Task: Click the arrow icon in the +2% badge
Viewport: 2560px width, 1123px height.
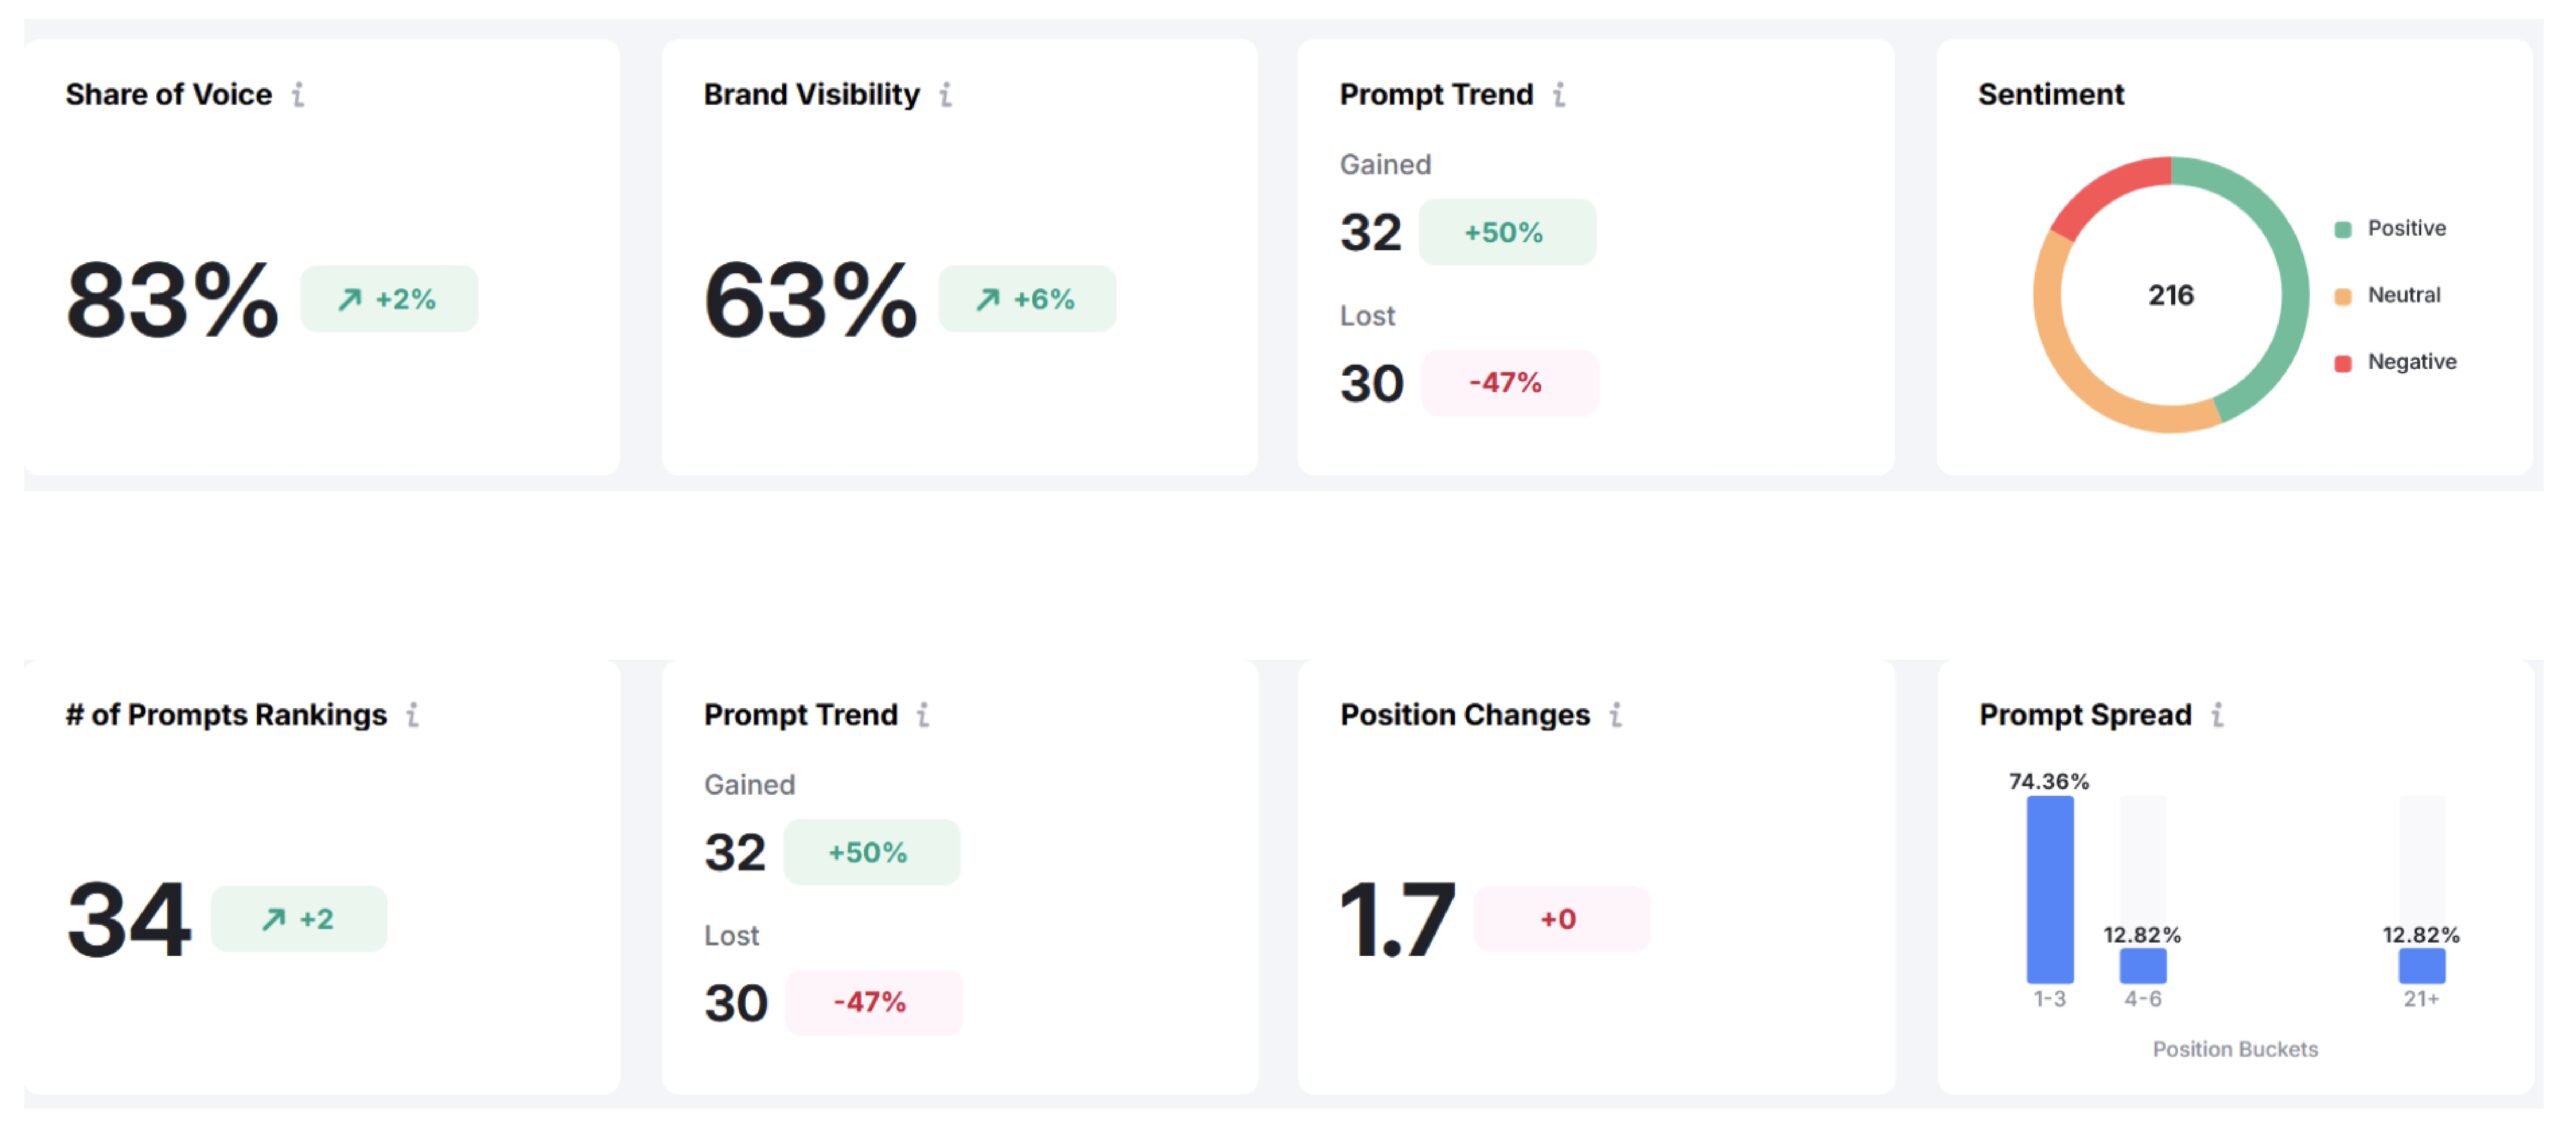Action: tap(349, 299)
